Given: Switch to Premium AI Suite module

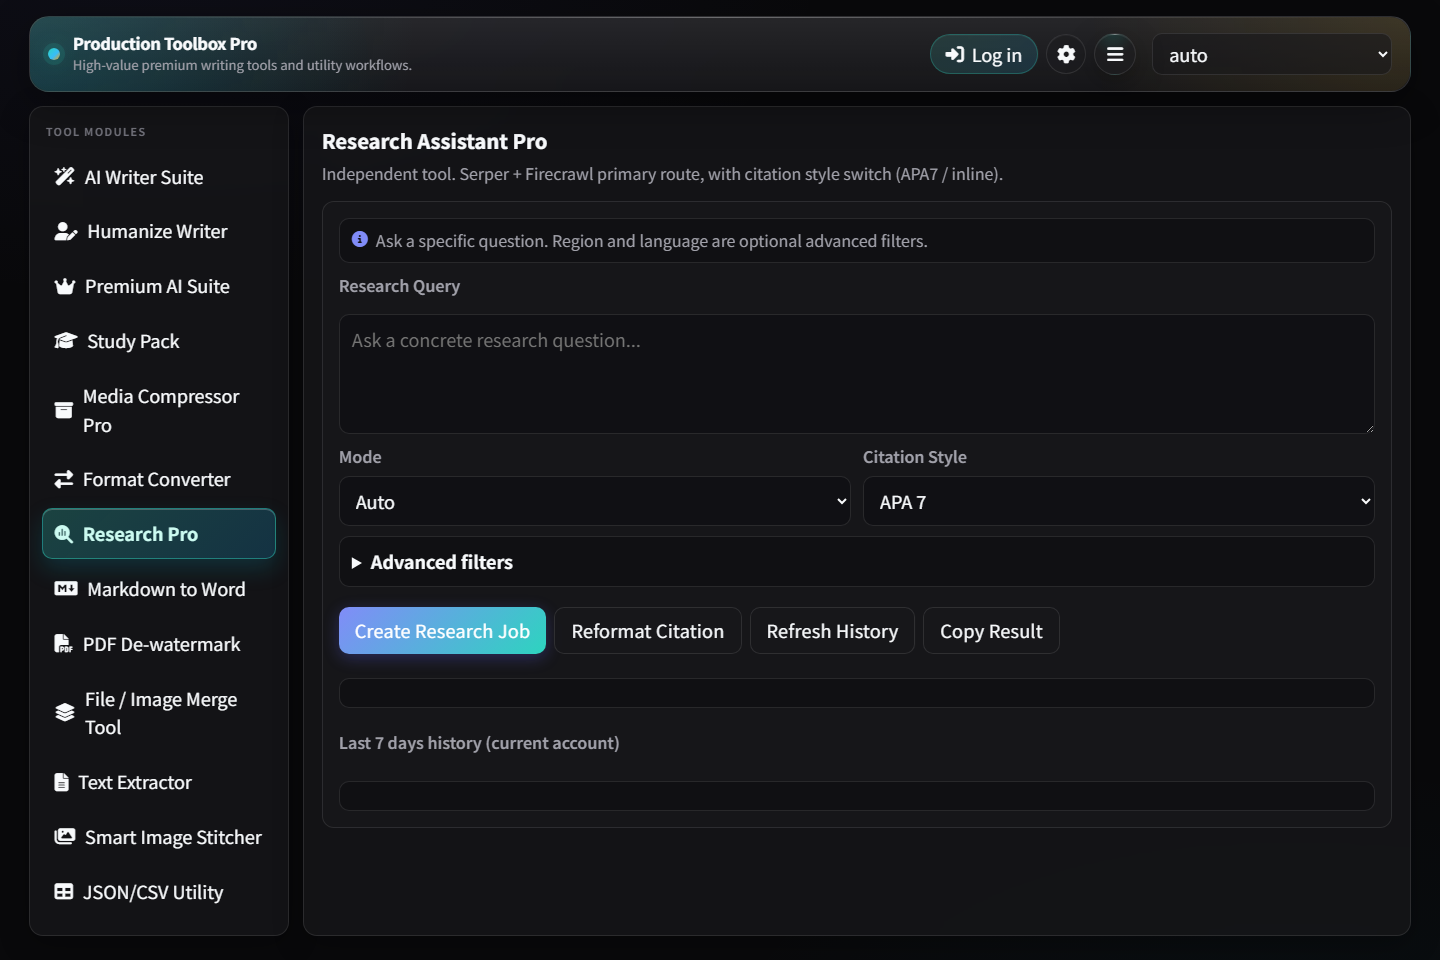Looking at the screenshot, I should tap(159, 287).
